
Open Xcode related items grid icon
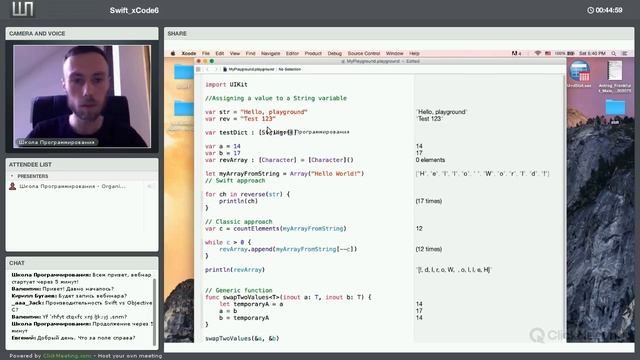click(198, 69)
